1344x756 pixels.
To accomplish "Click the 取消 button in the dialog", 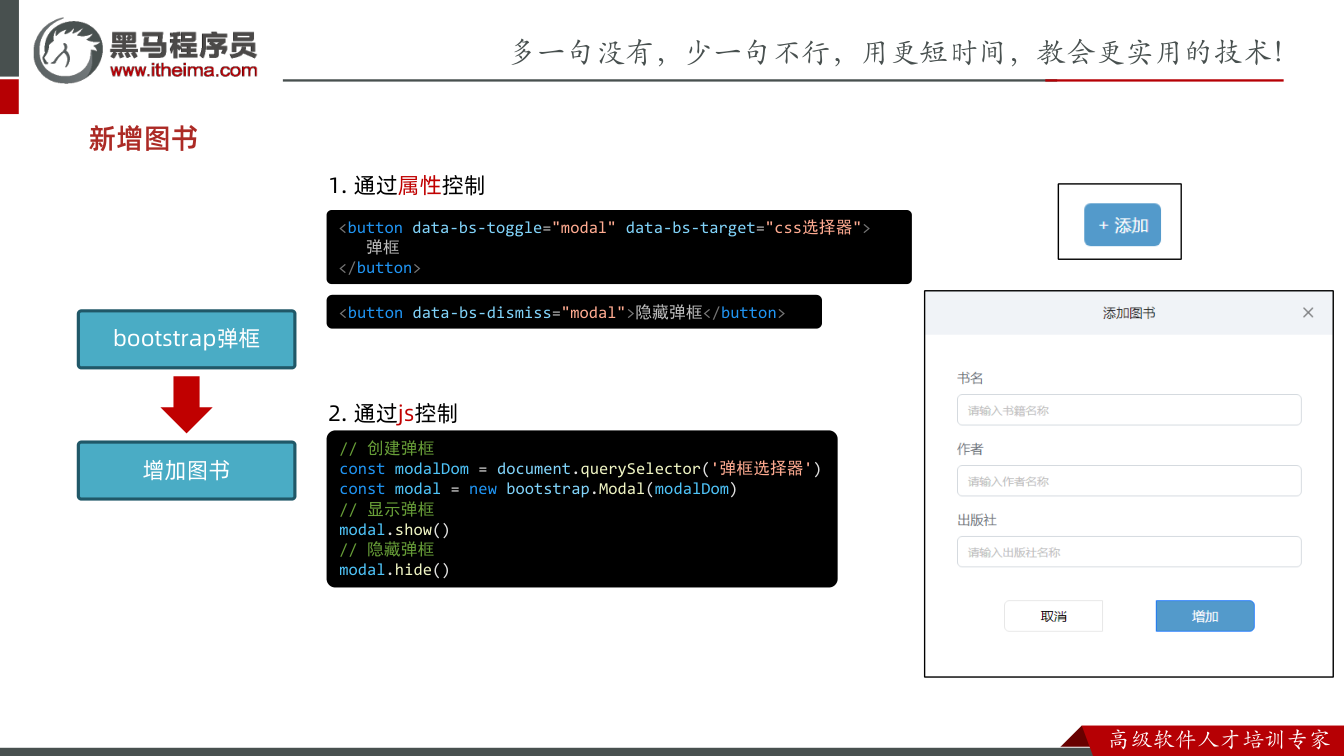I will (1053, 616).
